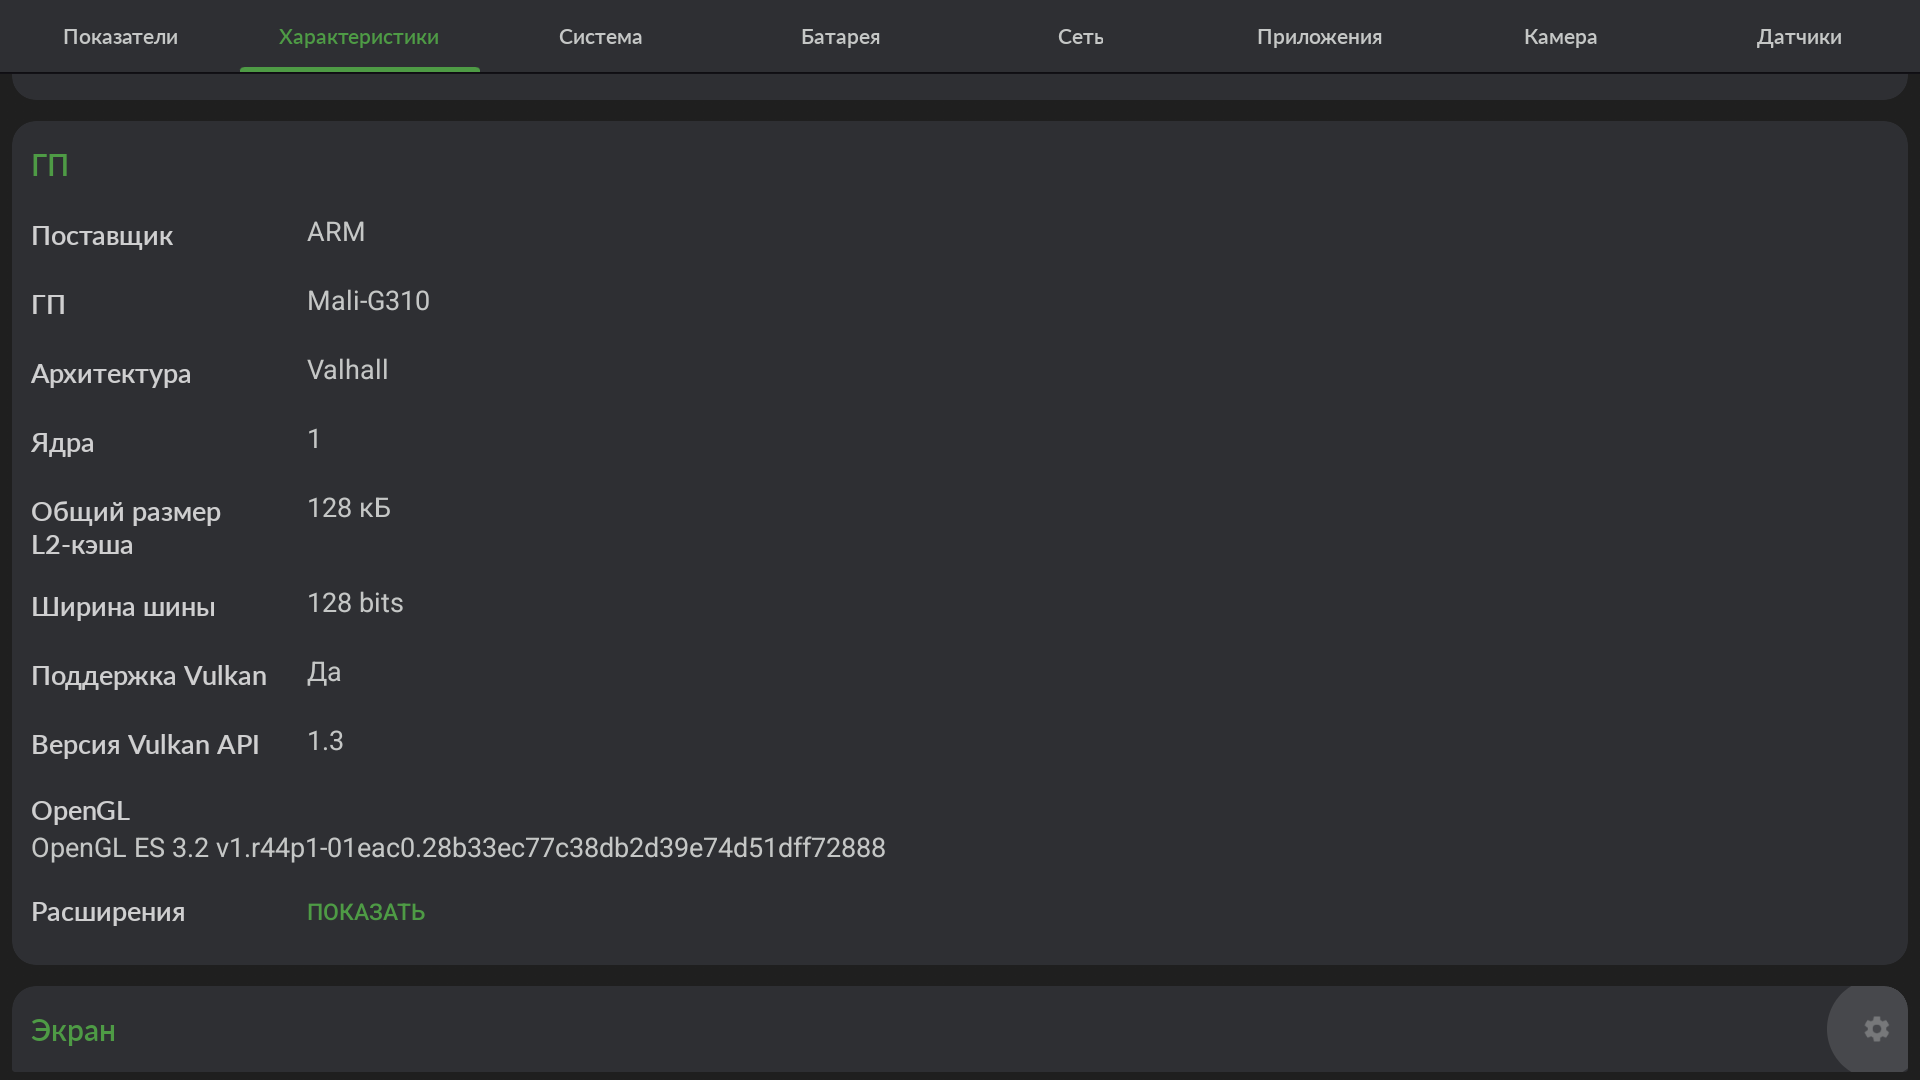This screenshot has width=1920, height=1080.
Task: Click the 128 кБ cache size value
Action: [x=349, y=508]
